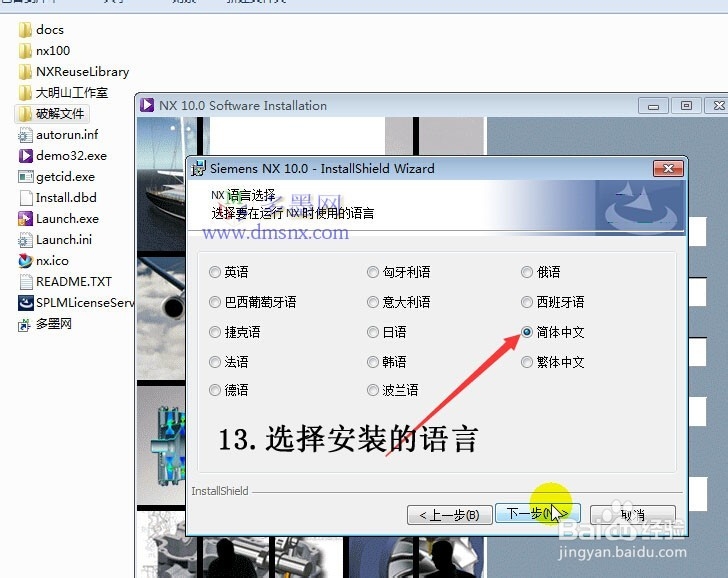
Task: Choose 法语 radio option
Action: (214, 362)
